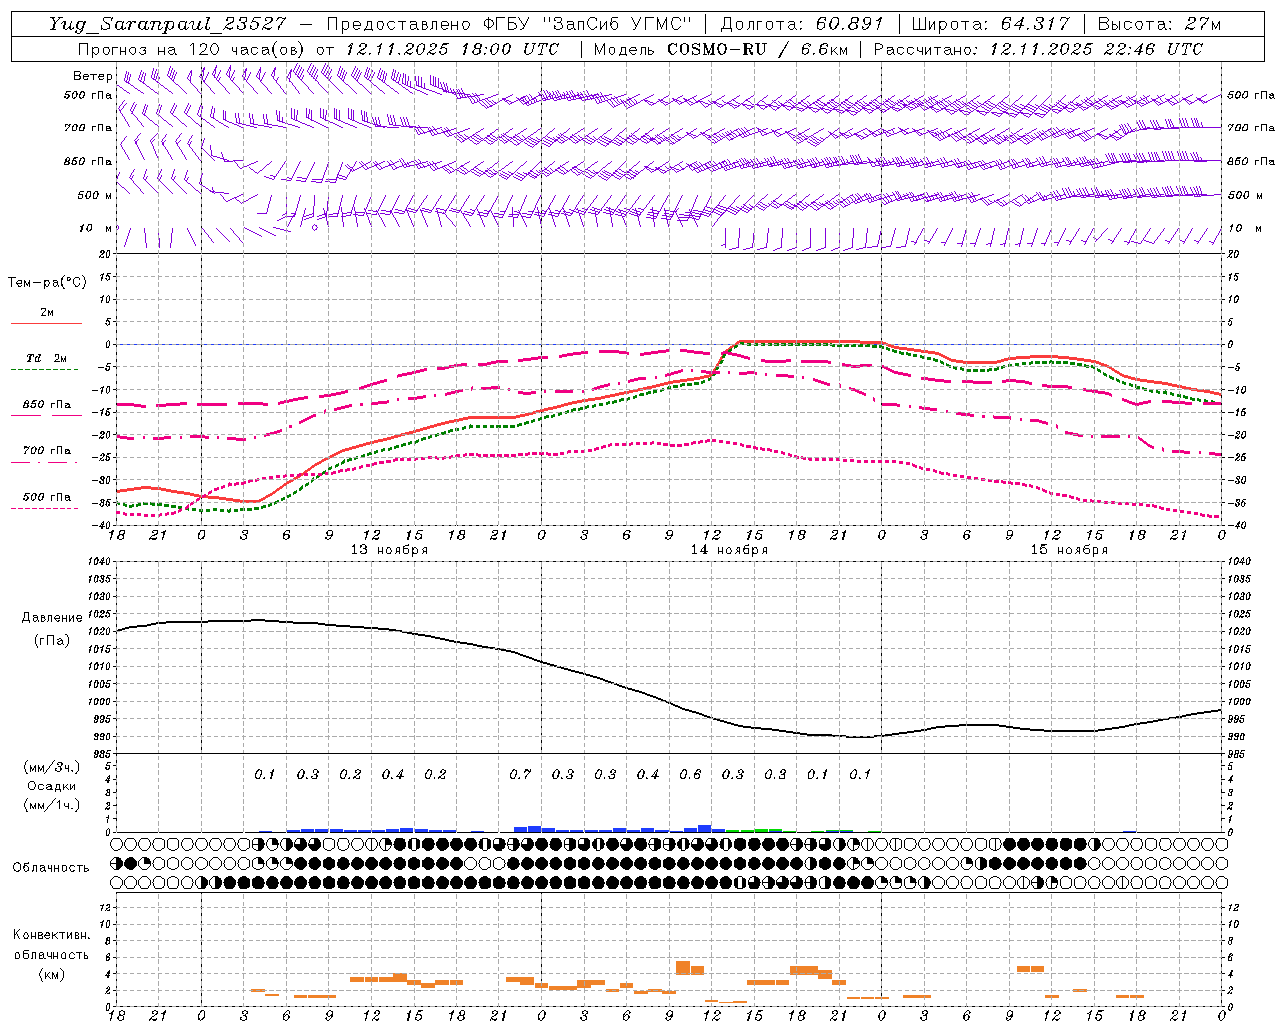Click the '(мм/1ч.)' precipitation unit label

point(52,805)
